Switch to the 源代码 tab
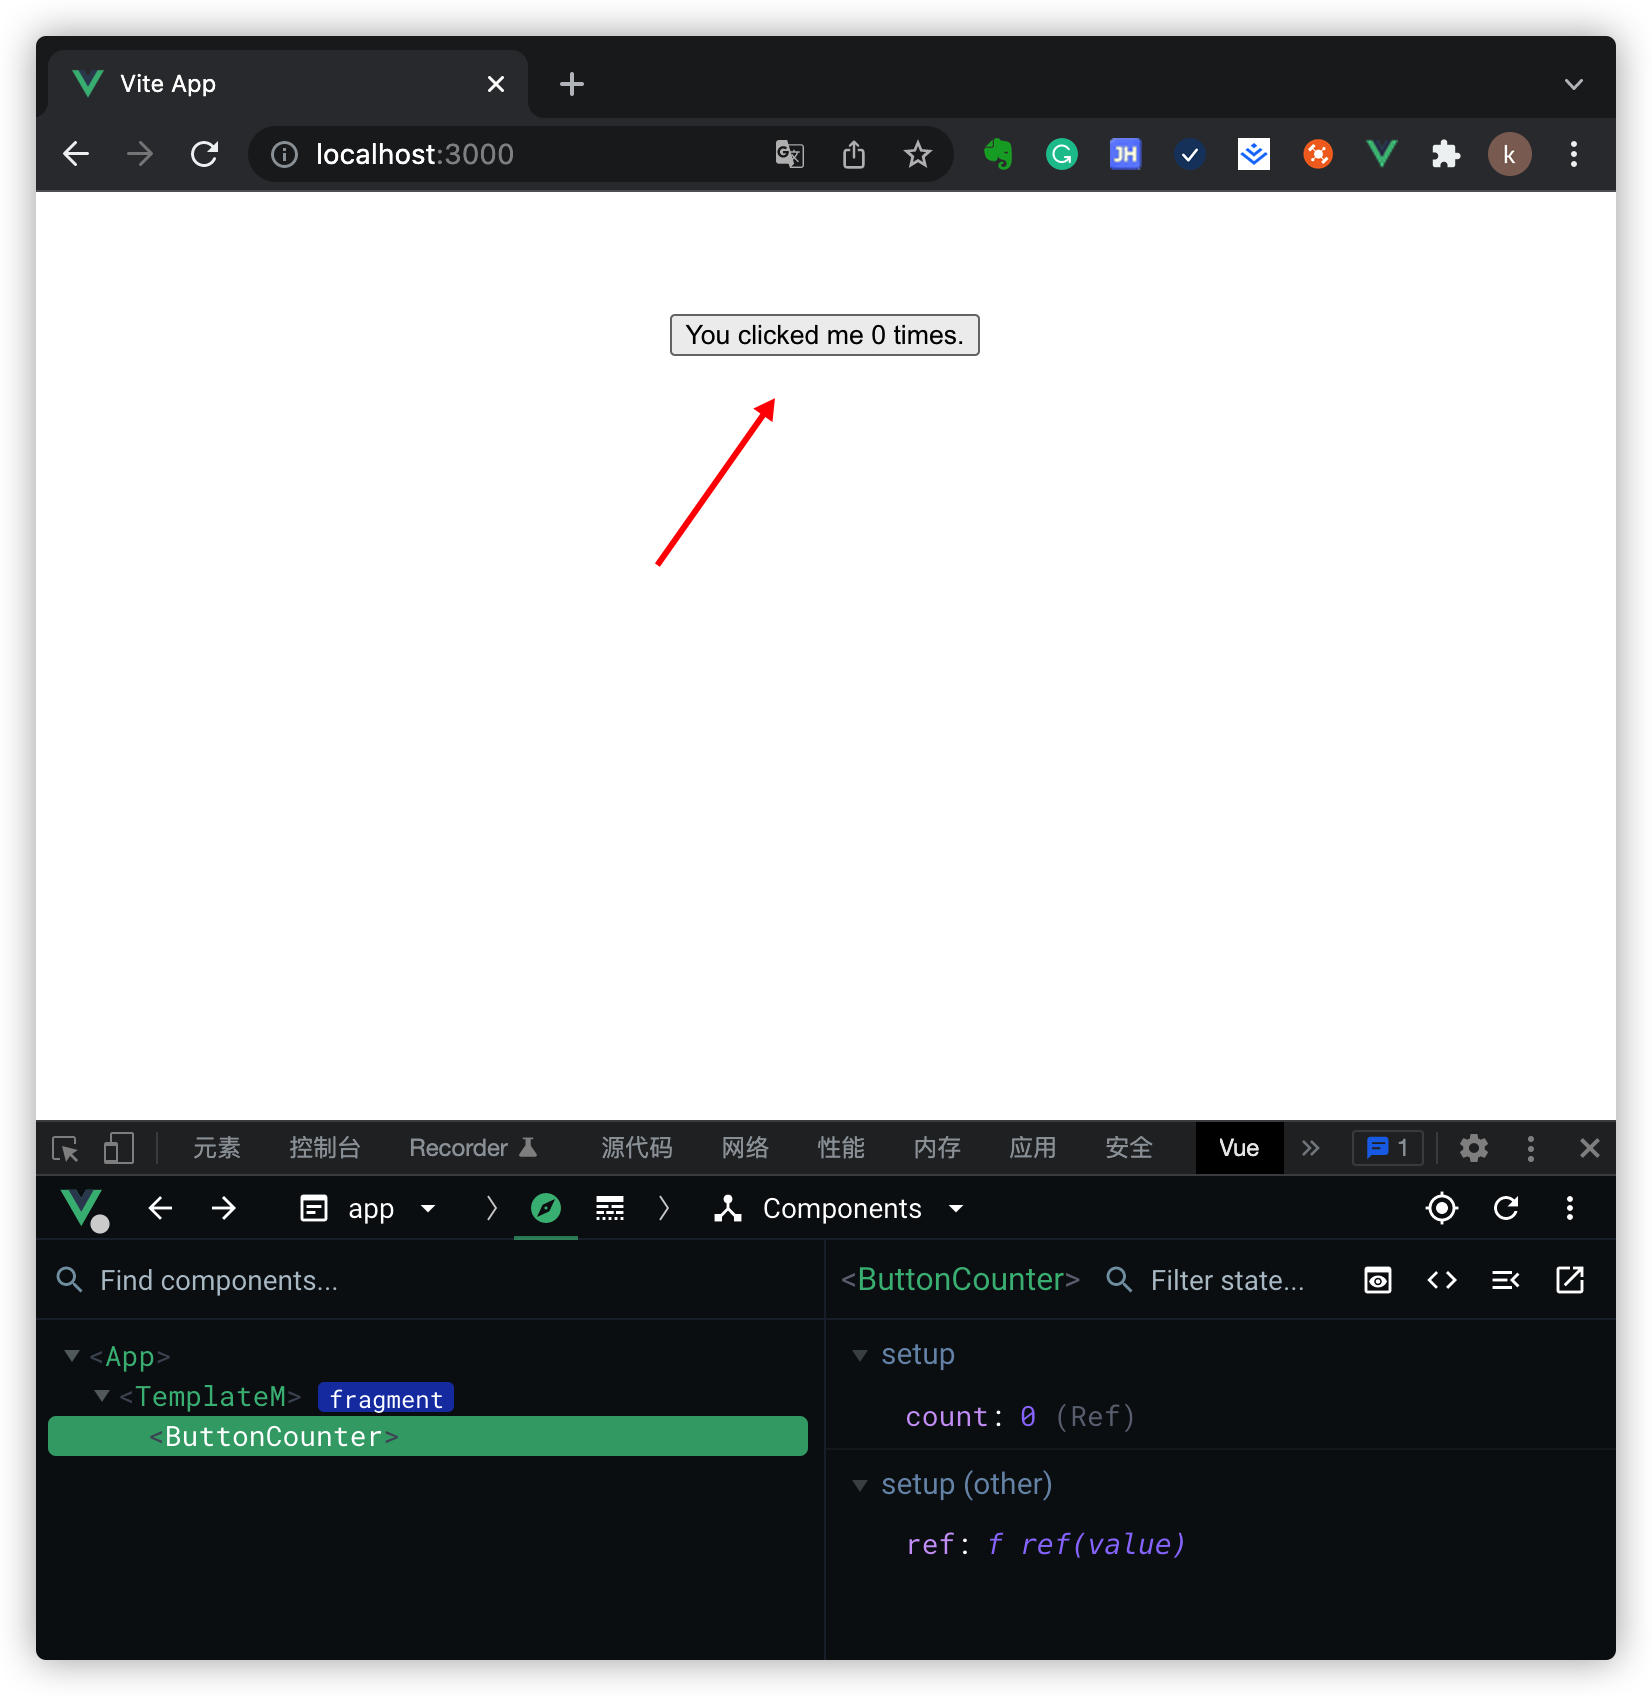This screenshot has width=1652, height=1696. click(636, 1148)
